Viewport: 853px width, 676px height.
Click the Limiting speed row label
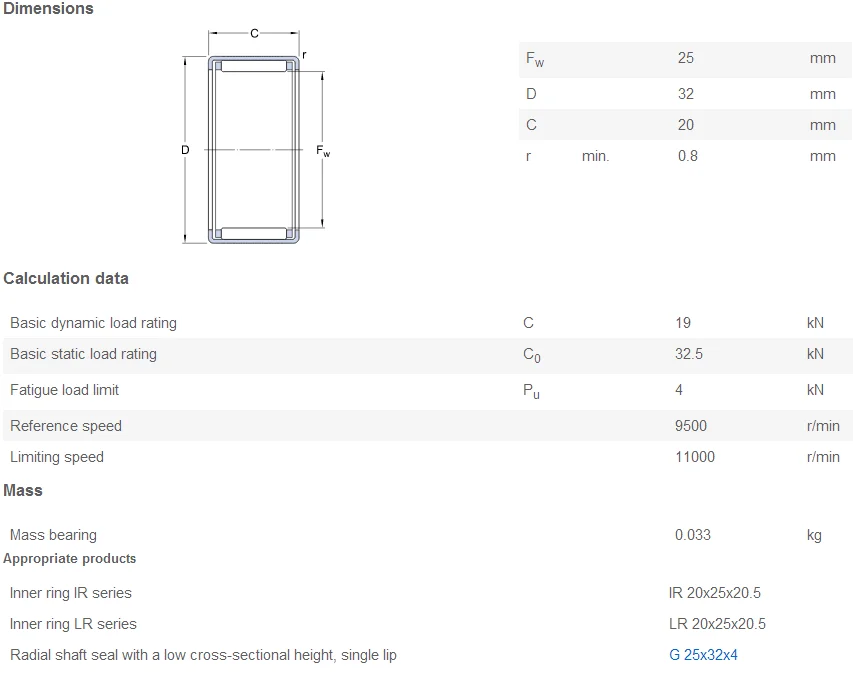click(57, 457)
